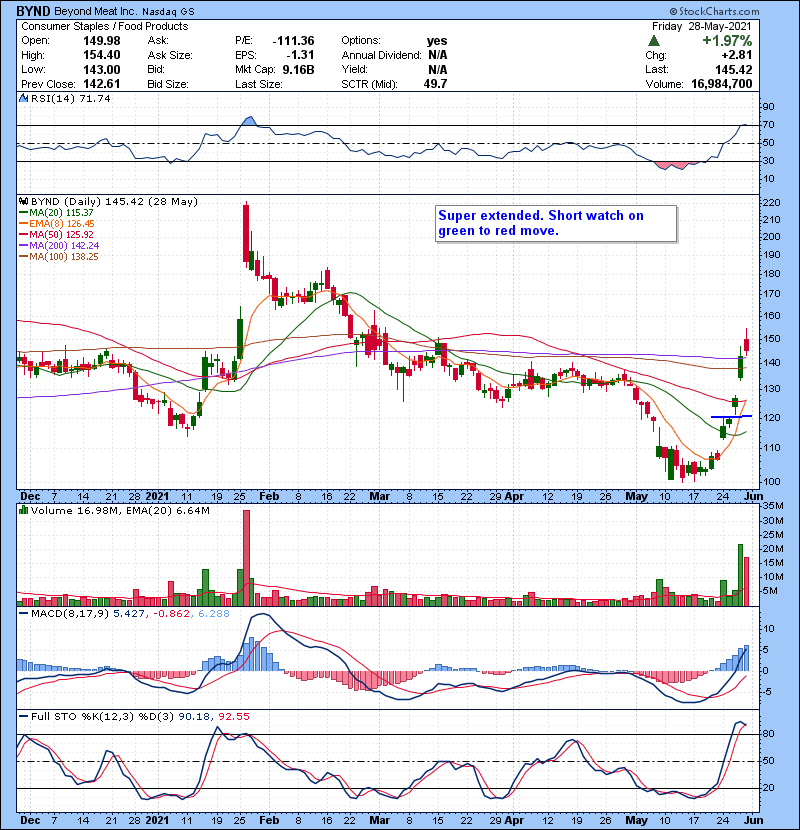
Task: Click the RSI panel chart icon
Action: tap(23, 98)
